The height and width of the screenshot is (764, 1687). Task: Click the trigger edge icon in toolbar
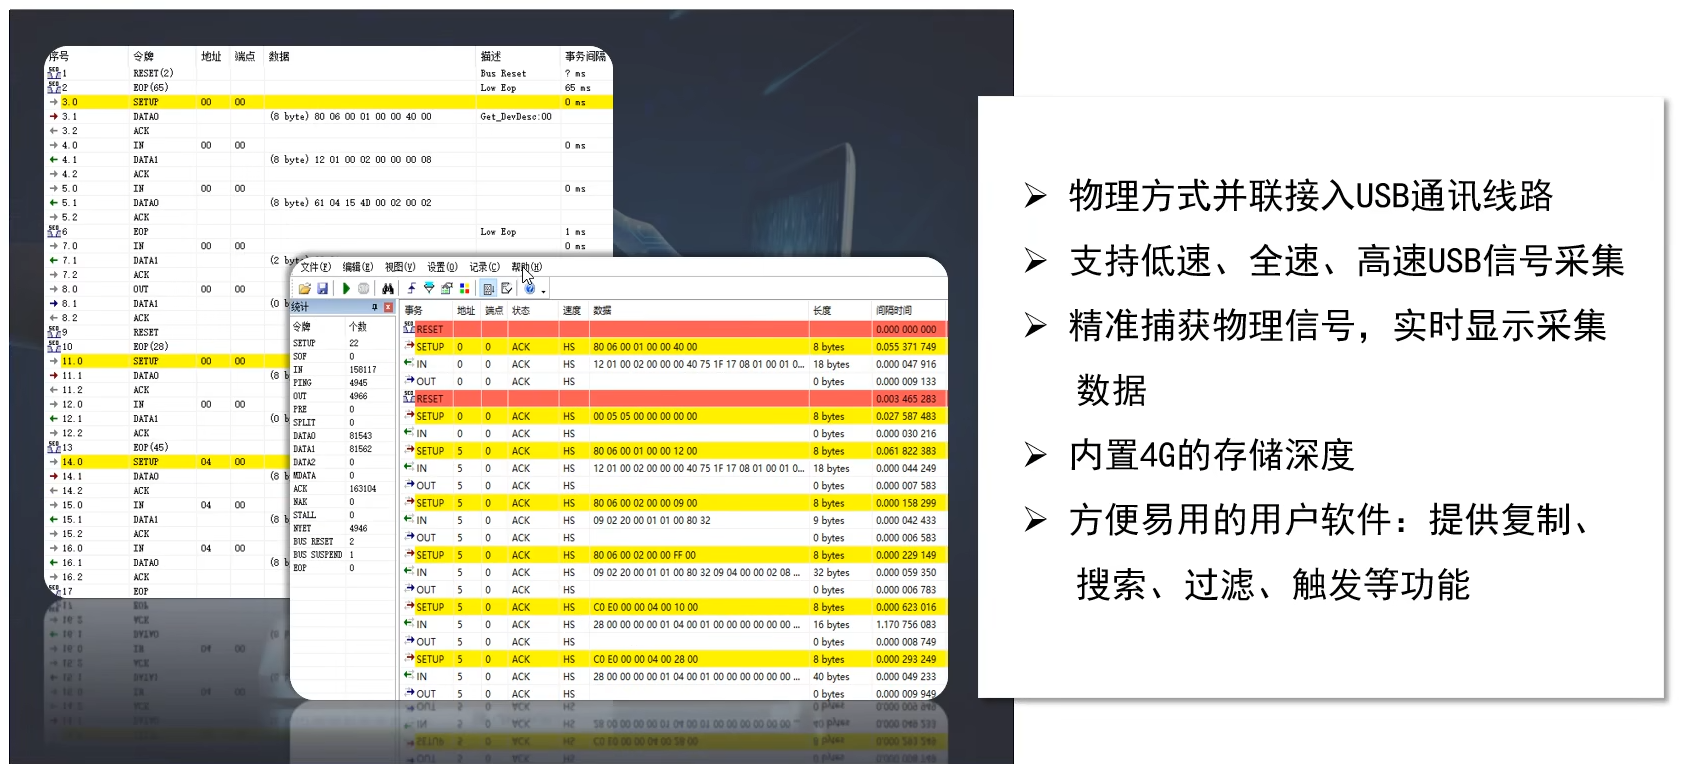(411, 289)
